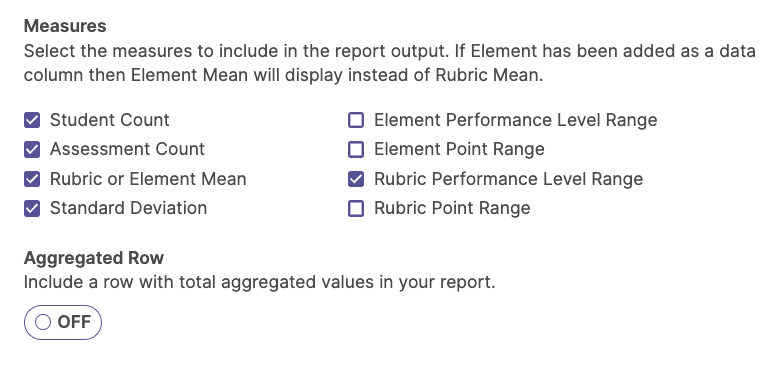Viewport: 772px width, 368px height.
Task: Tick the Element Point Range checkbox
Action: 356,149
